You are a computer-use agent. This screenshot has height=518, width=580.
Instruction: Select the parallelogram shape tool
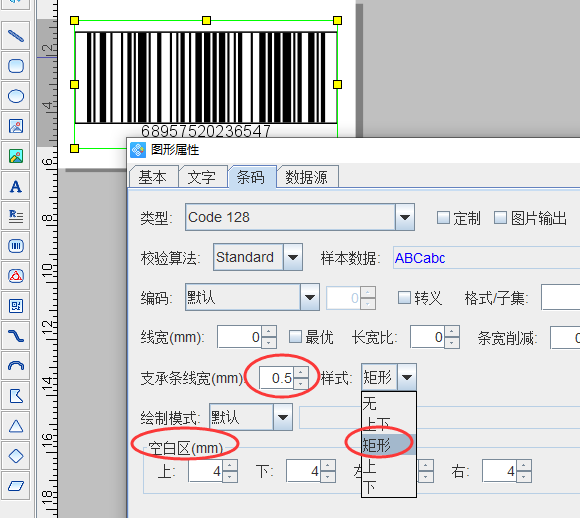point(16,486)
